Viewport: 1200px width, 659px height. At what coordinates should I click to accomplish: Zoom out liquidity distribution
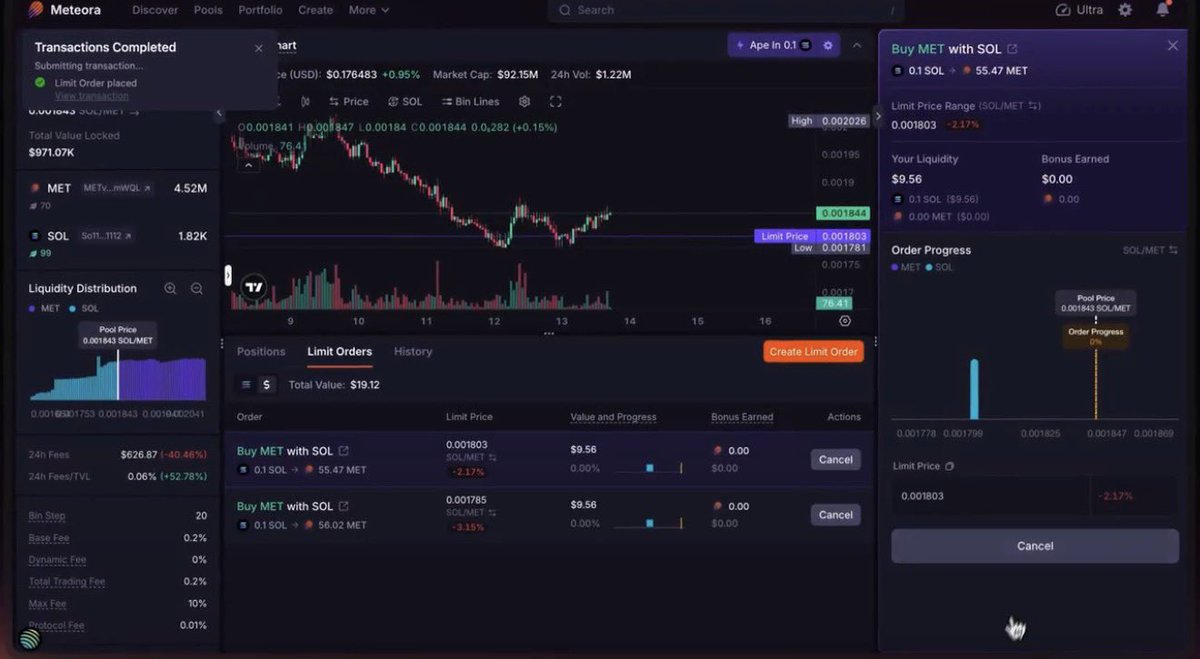(x=197, y=289)
